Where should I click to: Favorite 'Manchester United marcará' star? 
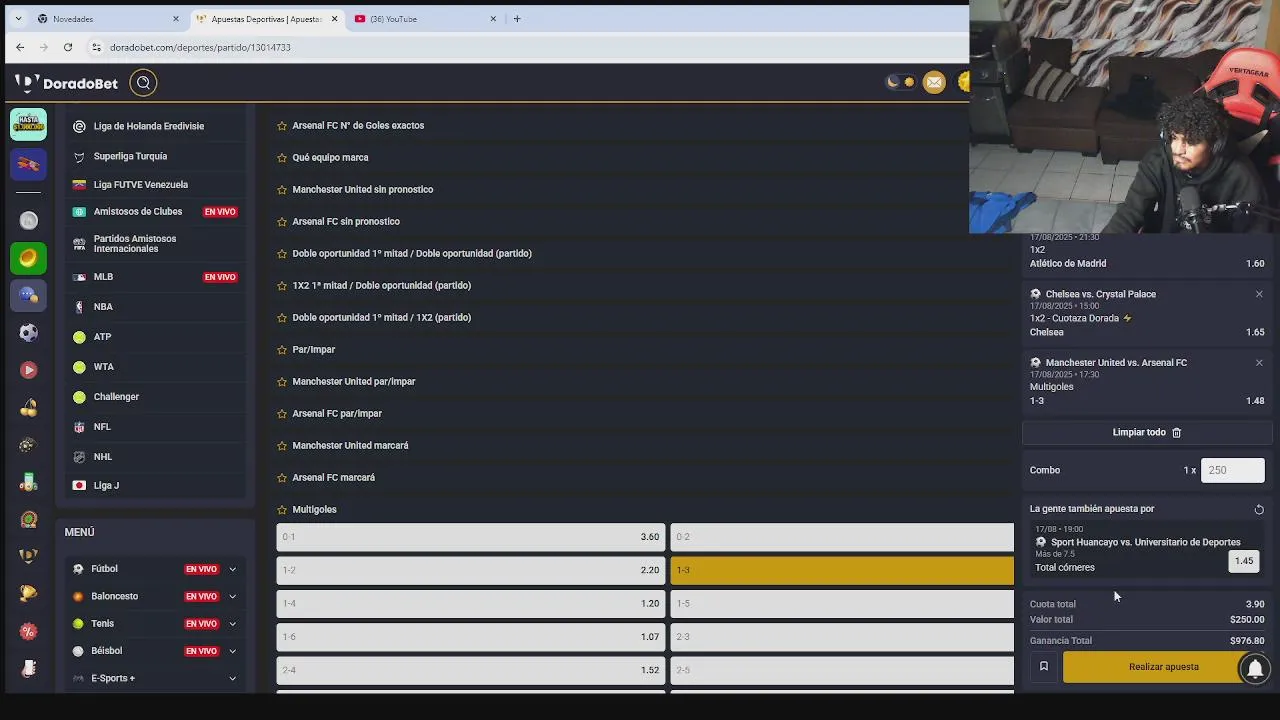click(282, 445)
